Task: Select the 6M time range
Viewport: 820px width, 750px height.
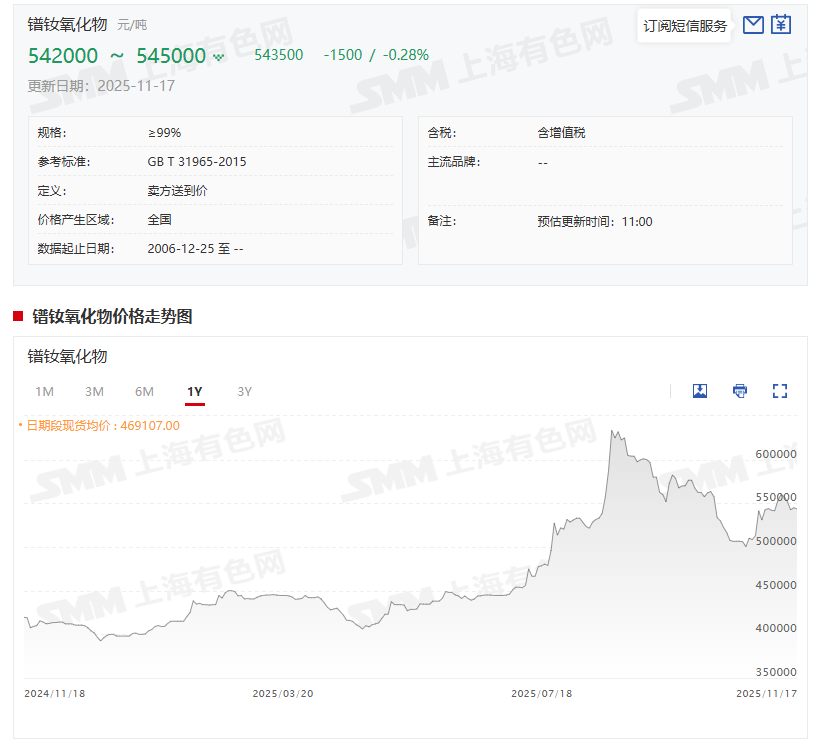Action: click(x=144, y=392)
